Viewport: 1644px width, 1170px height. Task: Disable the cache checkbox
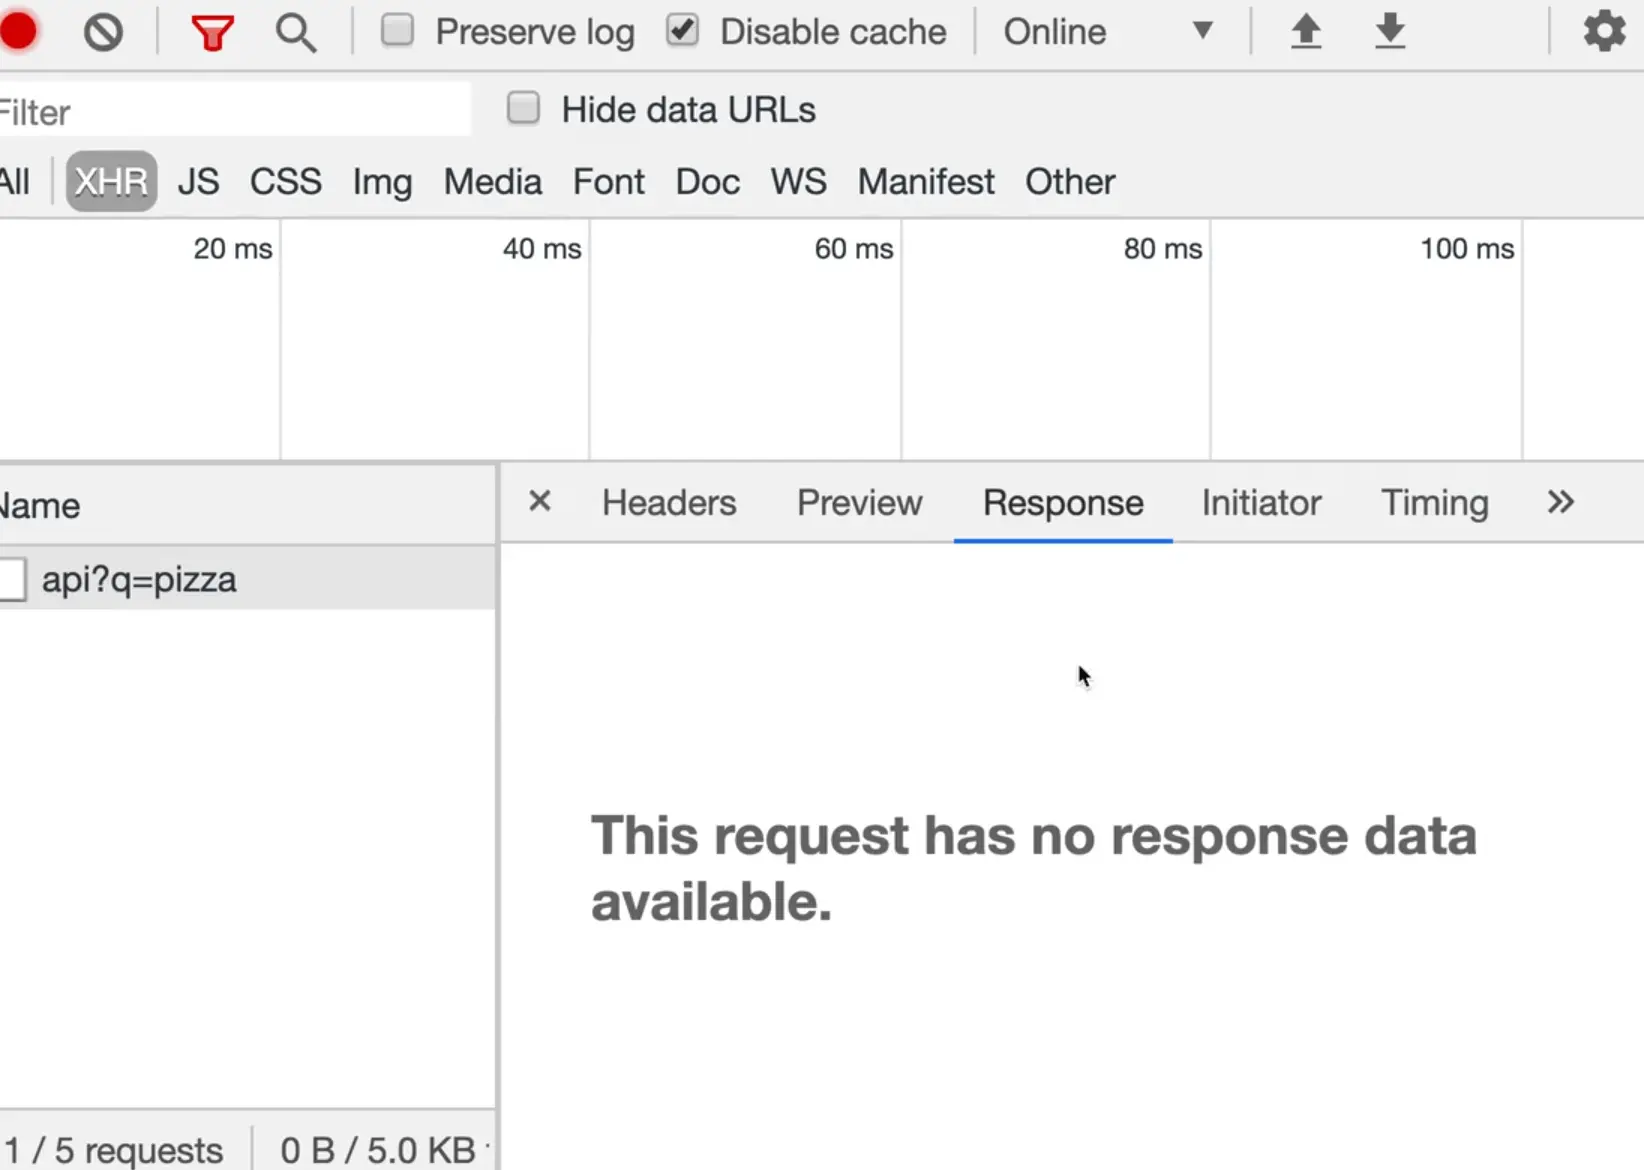pyautogui.click(x=682, y=30)
